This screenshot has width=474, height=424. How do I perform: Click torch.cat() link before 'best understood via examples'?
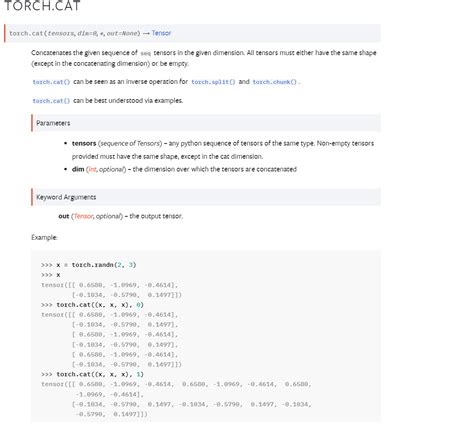[x=51, y=101]
